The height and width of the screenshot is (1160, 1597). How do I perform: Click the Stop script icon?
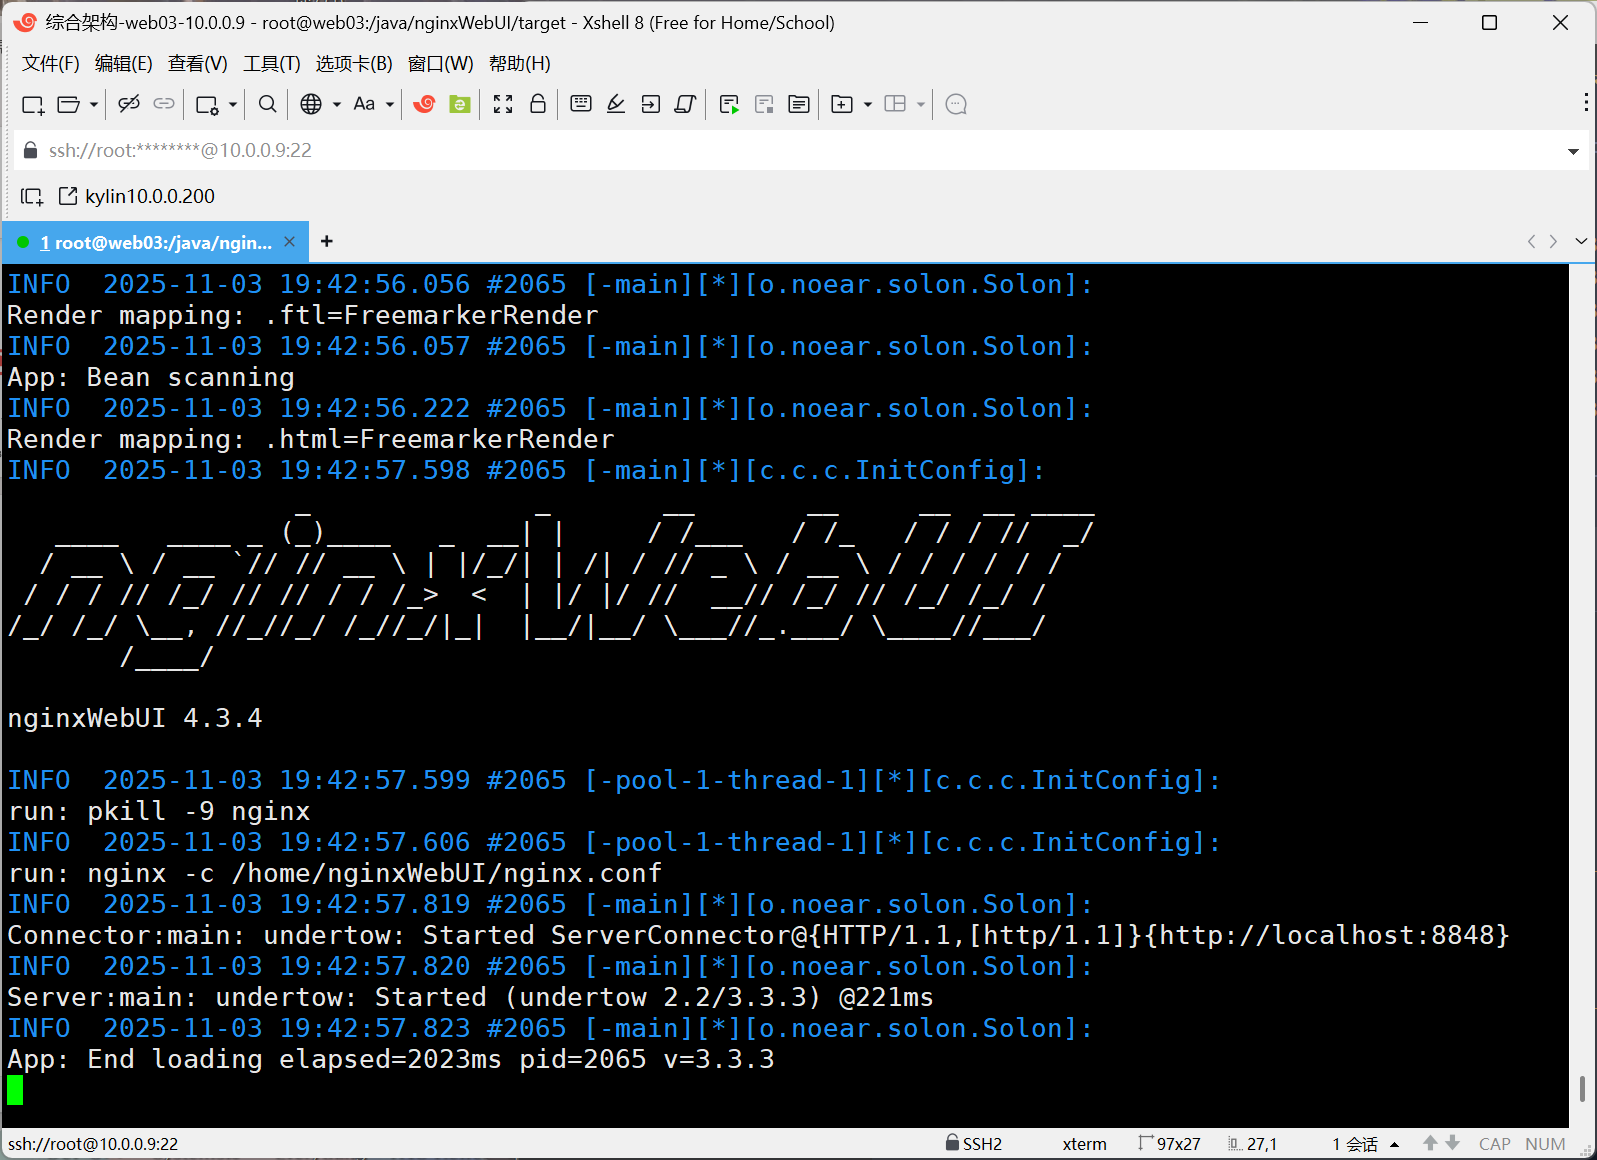[x=764, y=104]
